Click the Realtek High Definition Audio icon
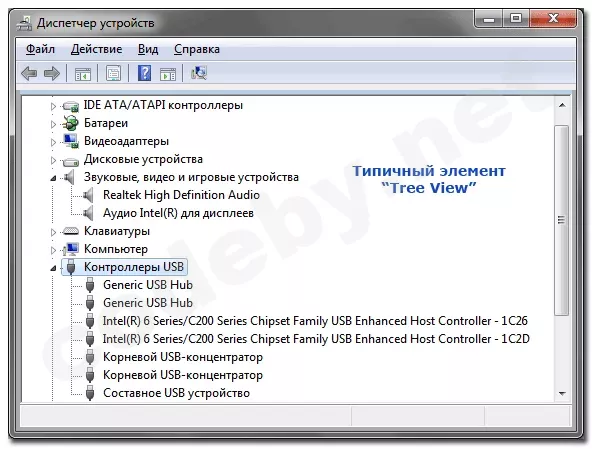592x449 pixels. (88, 195)
